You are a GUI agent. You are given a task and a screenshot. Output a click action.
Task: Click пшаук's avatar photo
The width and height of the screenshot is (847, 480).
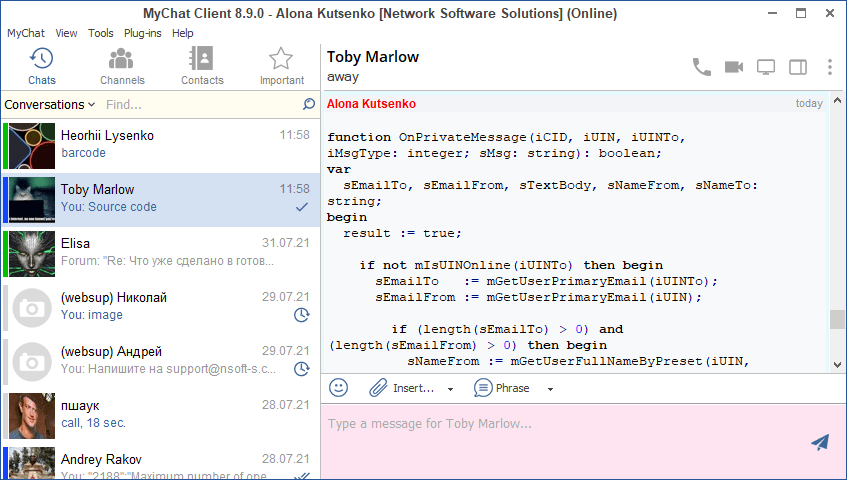click(x=32, y=416)
